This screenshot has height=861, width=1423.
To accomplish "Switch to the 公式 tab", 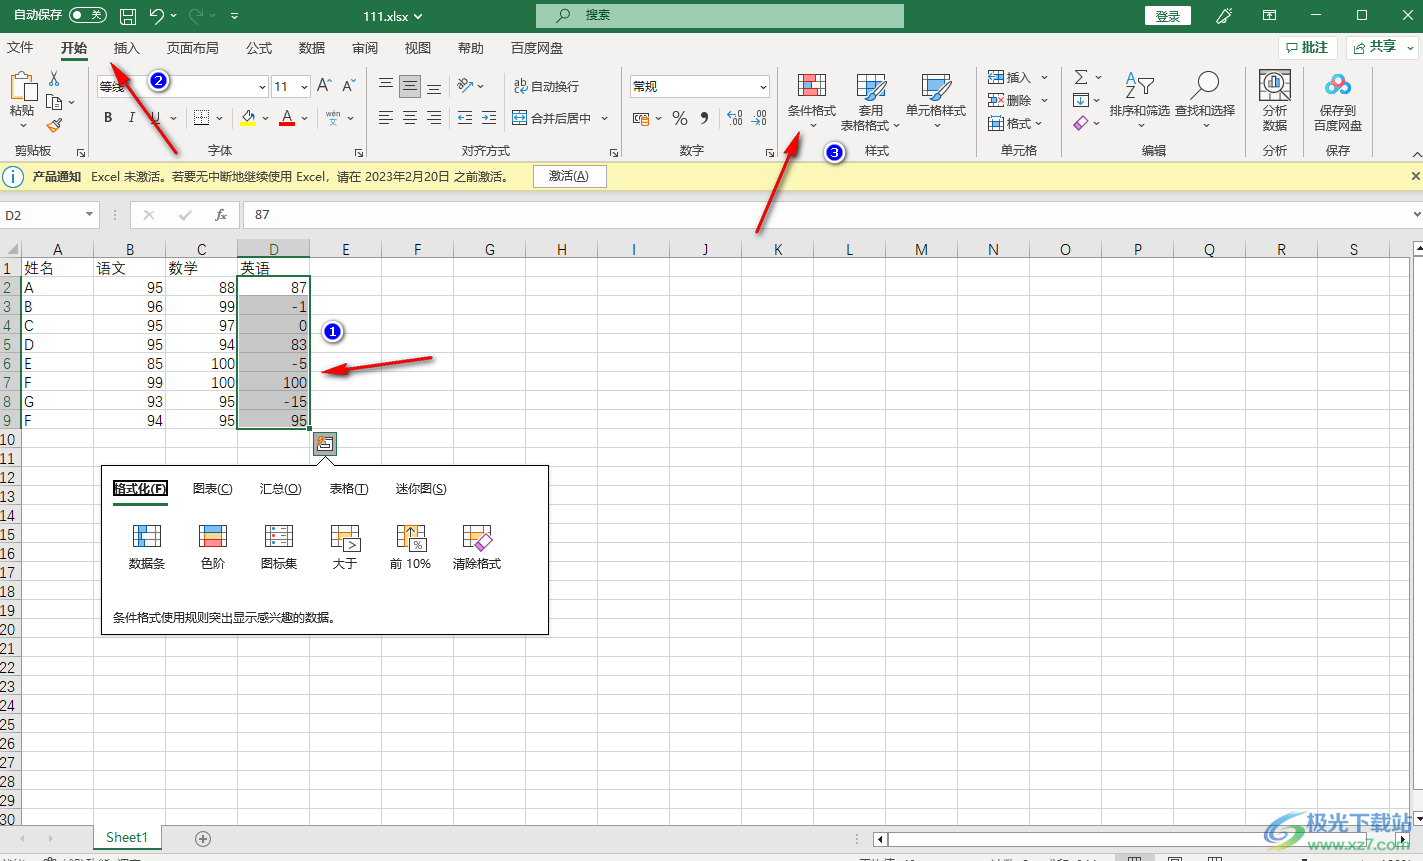I will tap(259, 48).
